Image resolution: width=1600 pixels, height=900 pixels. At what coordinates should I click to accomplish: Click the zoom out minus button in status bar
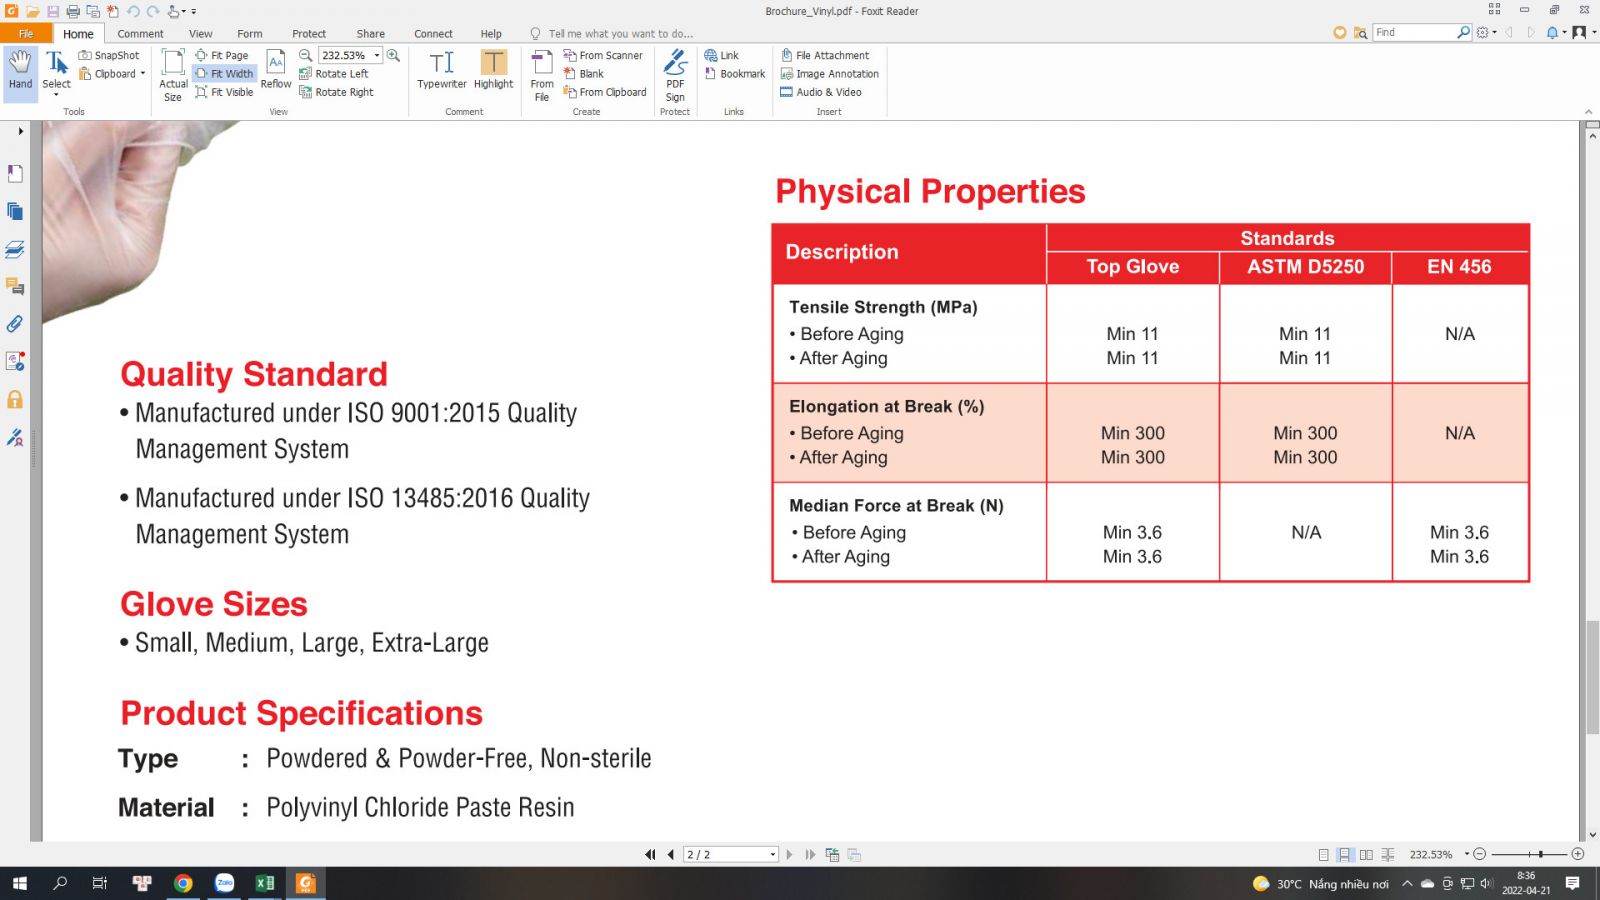tap(1480, 854)
